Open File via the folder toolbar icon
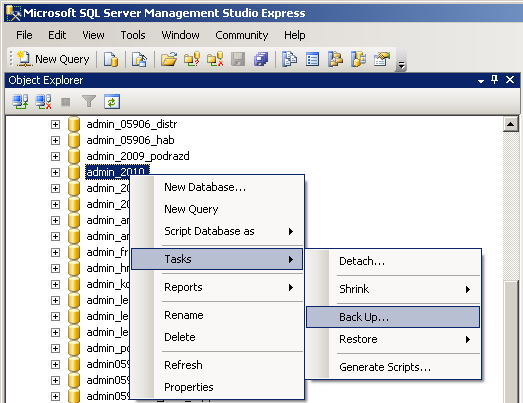Viewport: 523px width, 403px height. (169, 59)
